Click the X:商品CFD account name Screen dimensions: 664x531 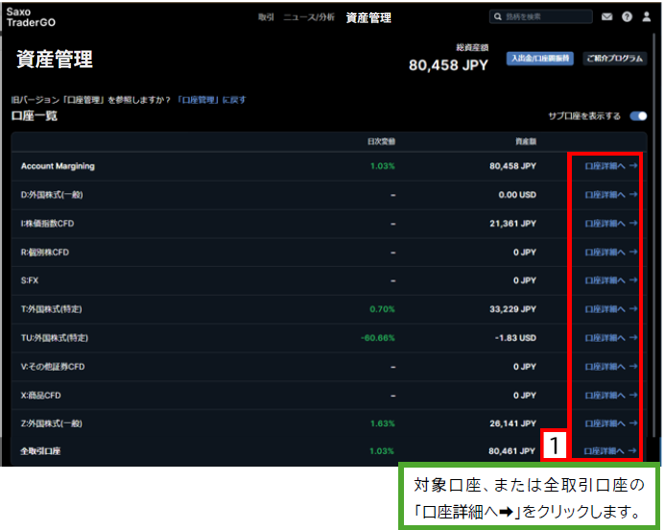[41, 395]
